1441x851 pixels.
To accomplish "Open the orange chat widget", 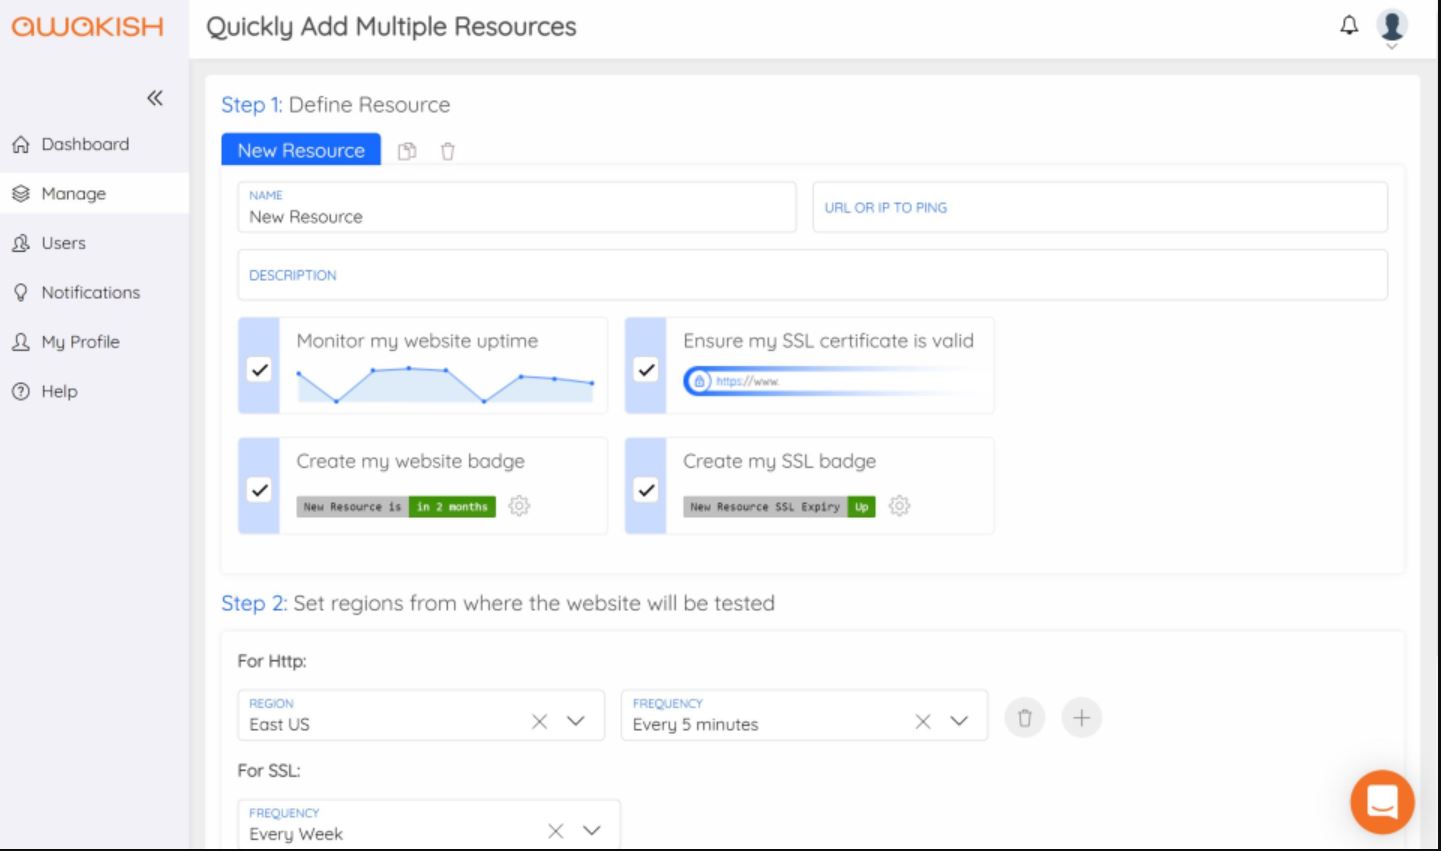I will [1382, 801].
